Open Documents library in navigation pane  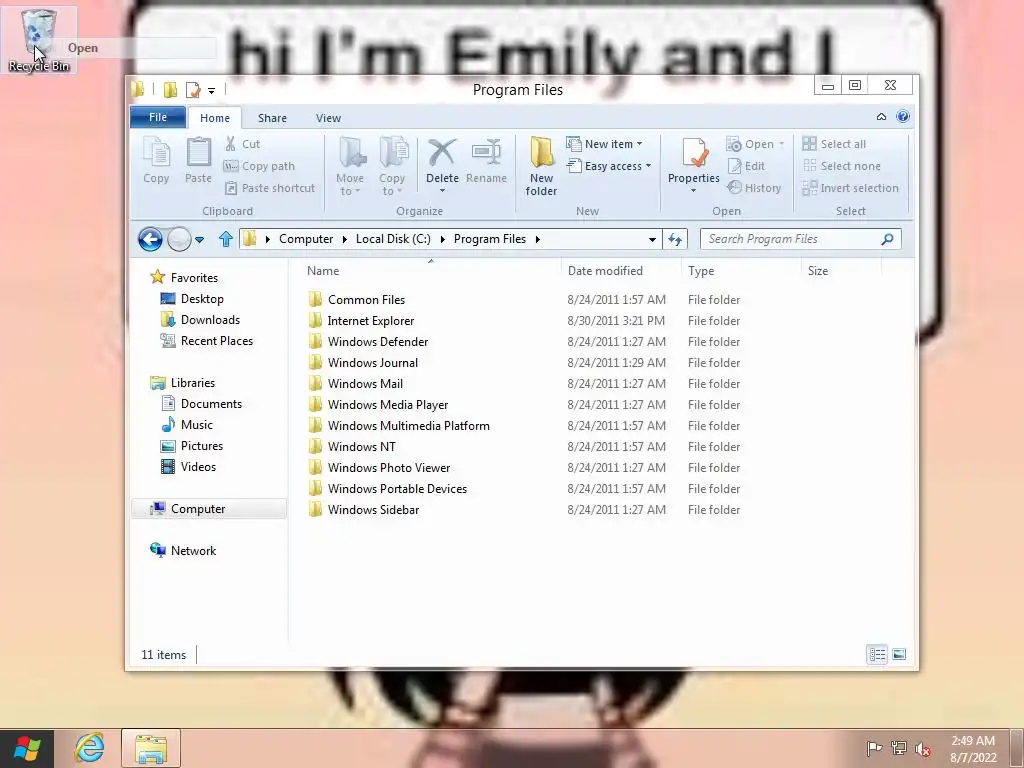click(x=211, y=404)
